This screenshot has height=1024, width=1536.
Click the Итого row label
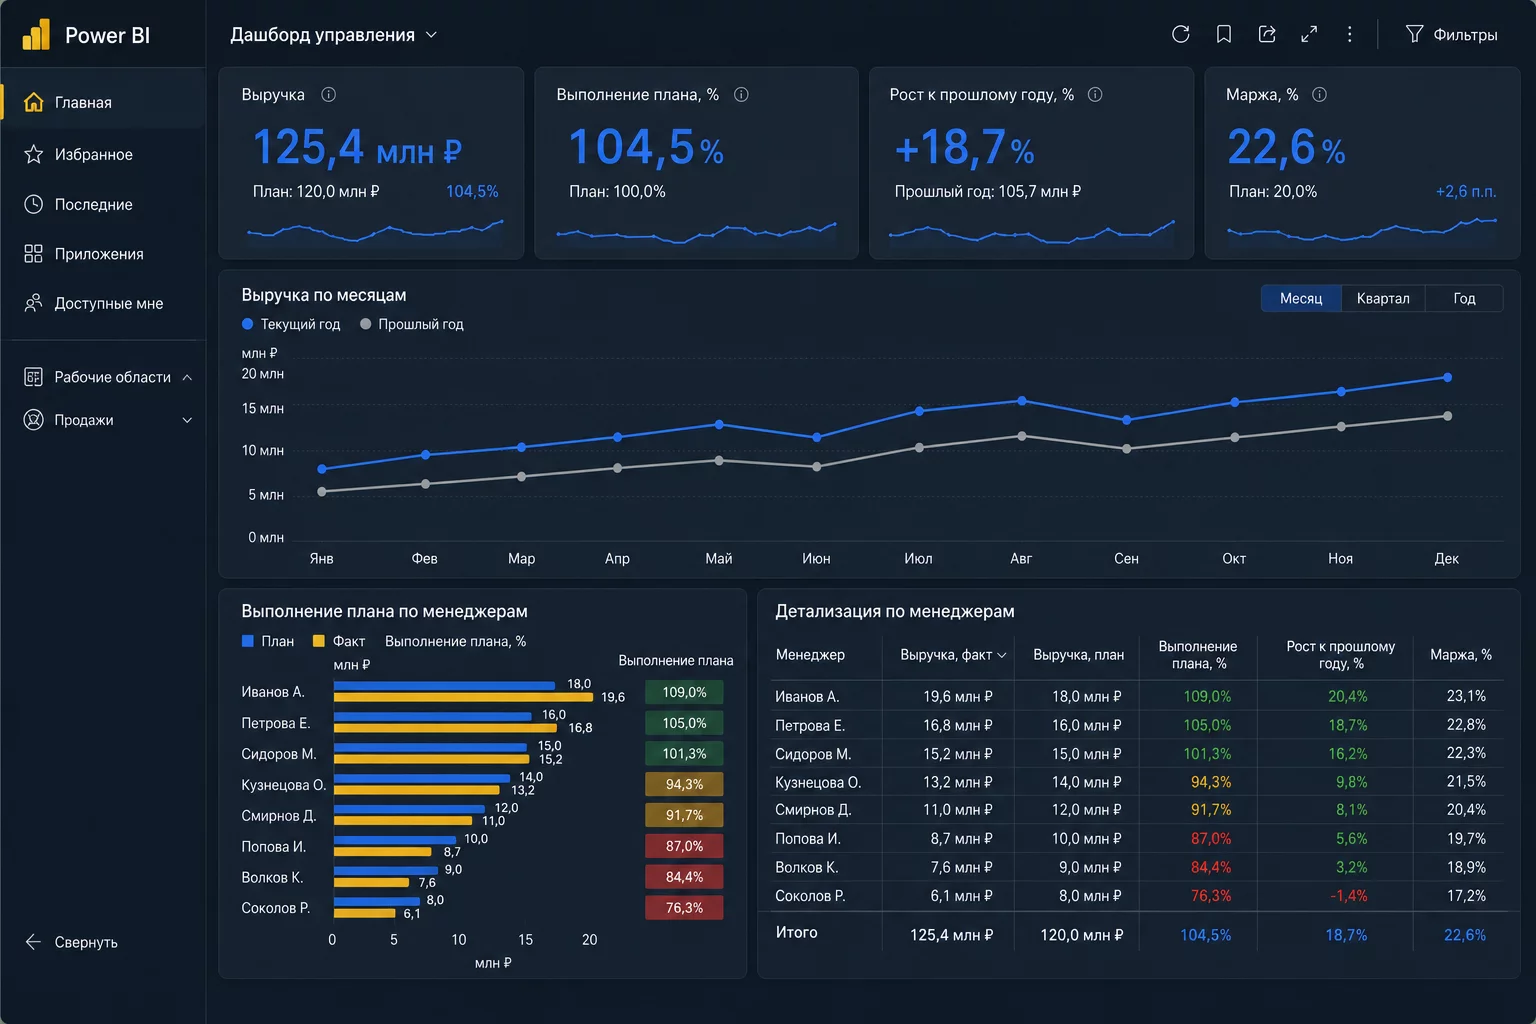[x=796, y=932]
